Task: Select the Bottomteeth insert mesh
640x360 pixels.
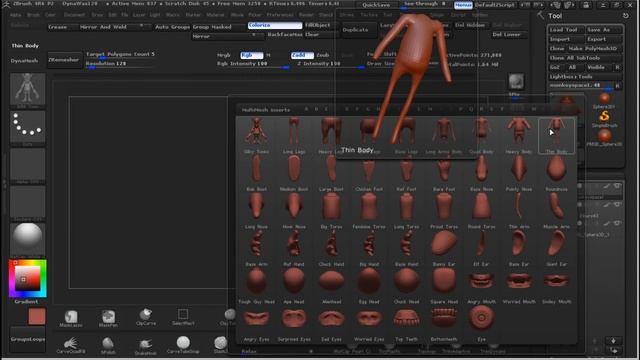Action: point(444,323)
